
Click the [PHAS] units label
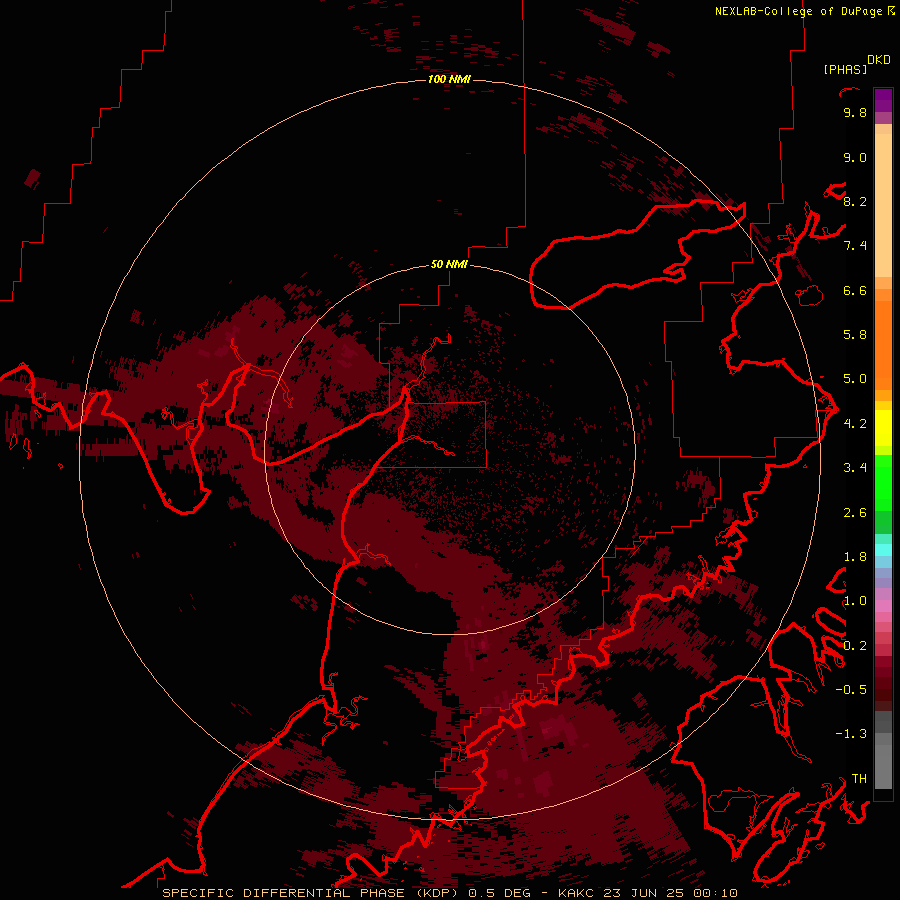click(845, 70)
